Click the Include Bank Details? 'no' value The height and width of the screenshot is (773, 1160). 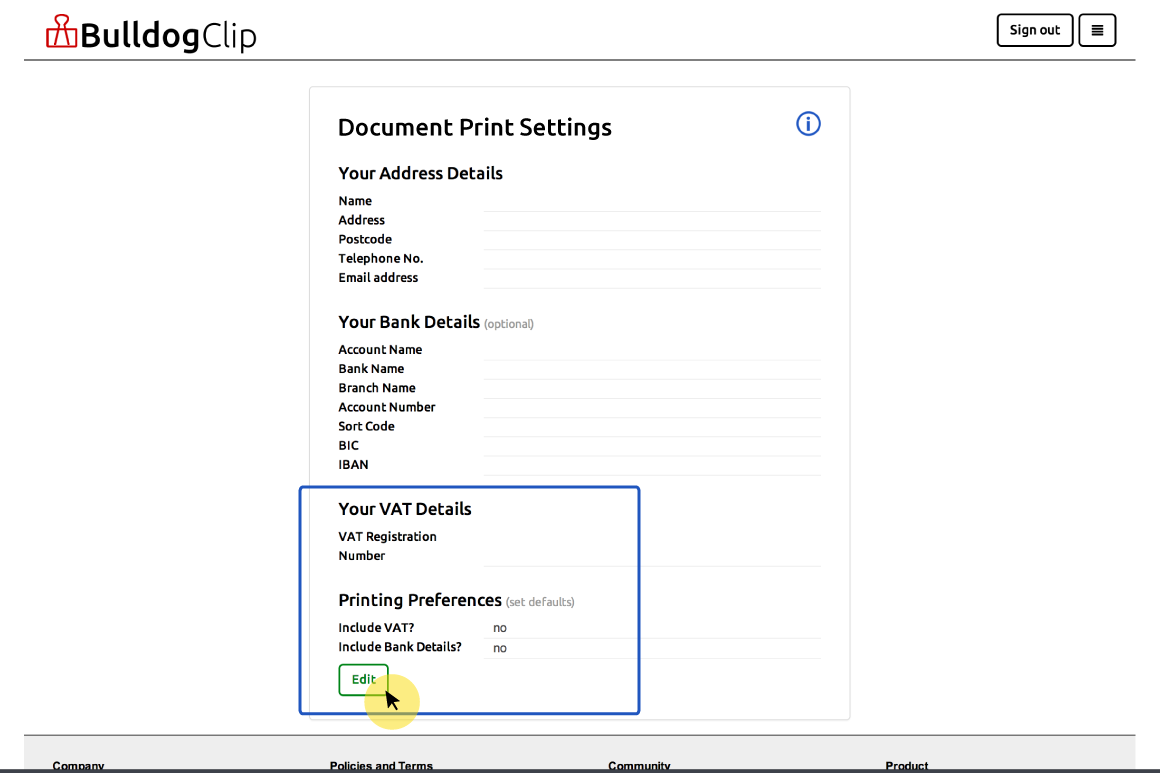[500, 648]
